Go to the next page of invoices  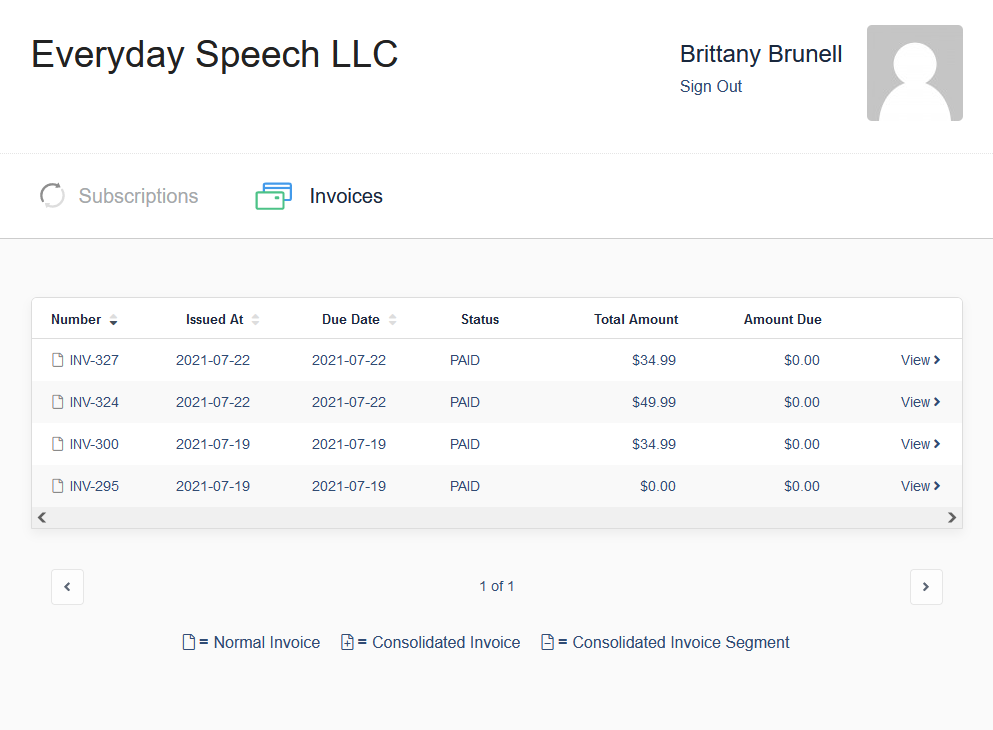926,587
